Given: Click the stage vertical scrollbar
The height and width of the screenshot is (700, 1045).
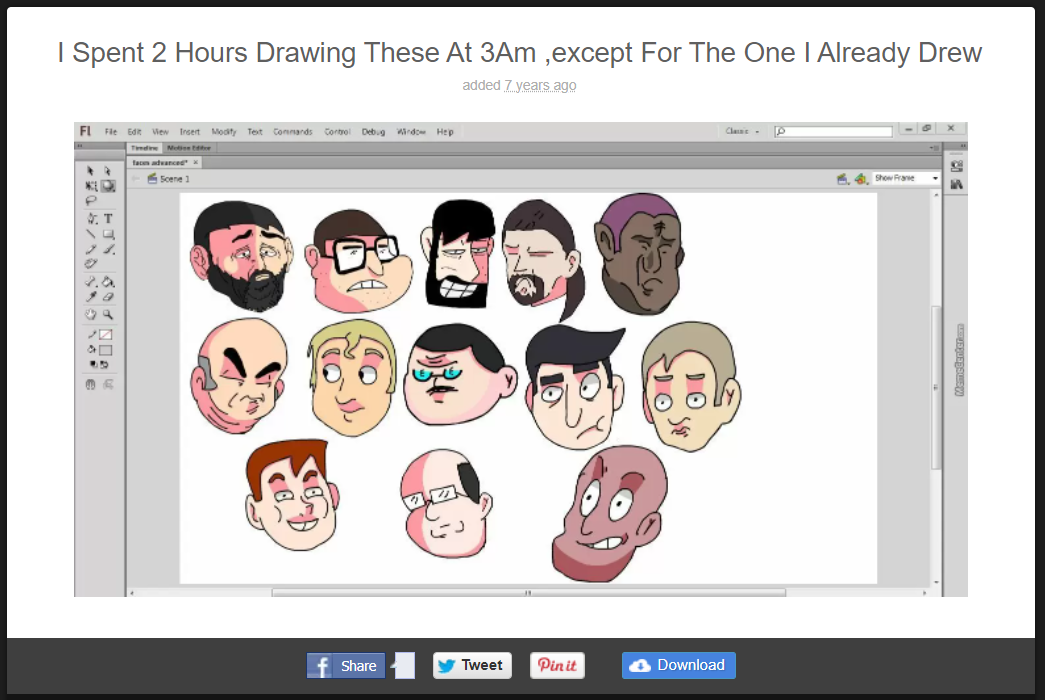Looking at the screenshot, I should tap(936, 387).
